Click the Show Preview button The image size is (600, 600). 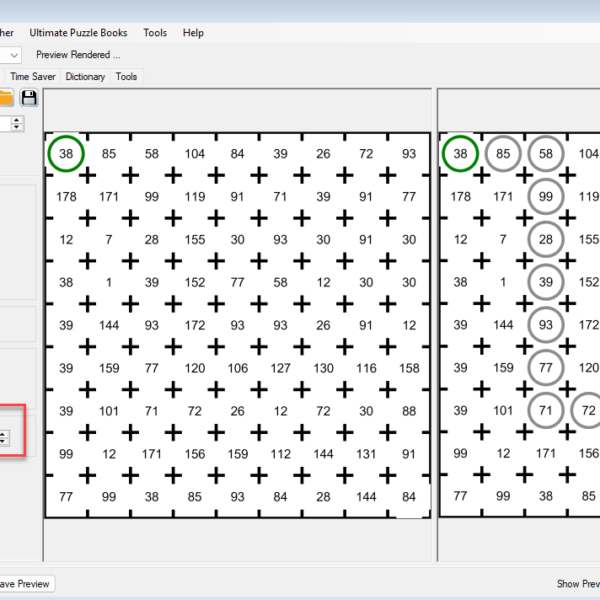tap(577, 584)
